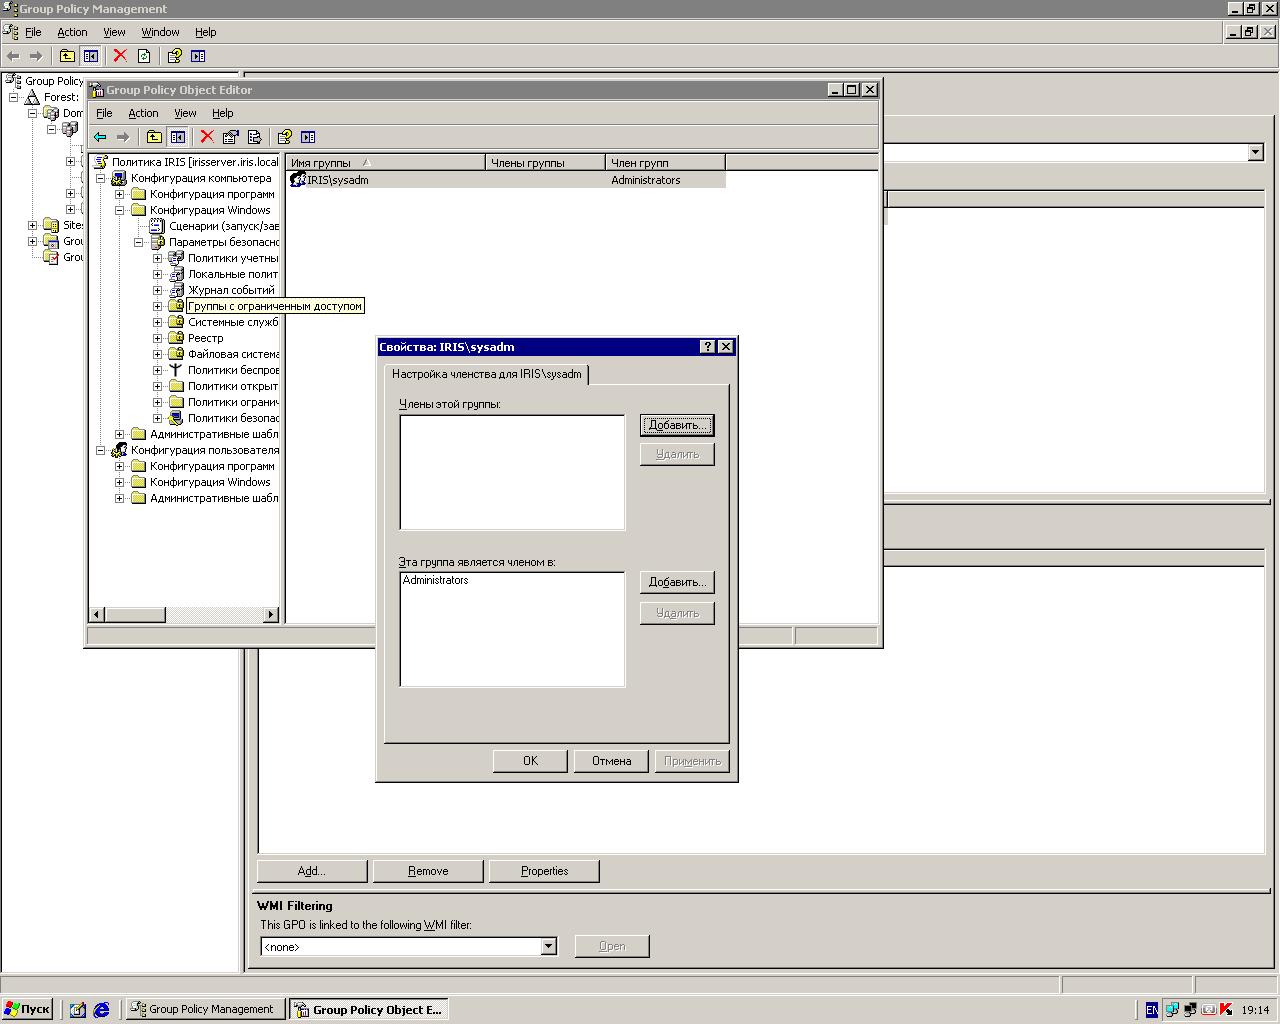Expand the Административные шаблоны user node
Screen dimensions: 1280x1024
(x=119, y=498)
